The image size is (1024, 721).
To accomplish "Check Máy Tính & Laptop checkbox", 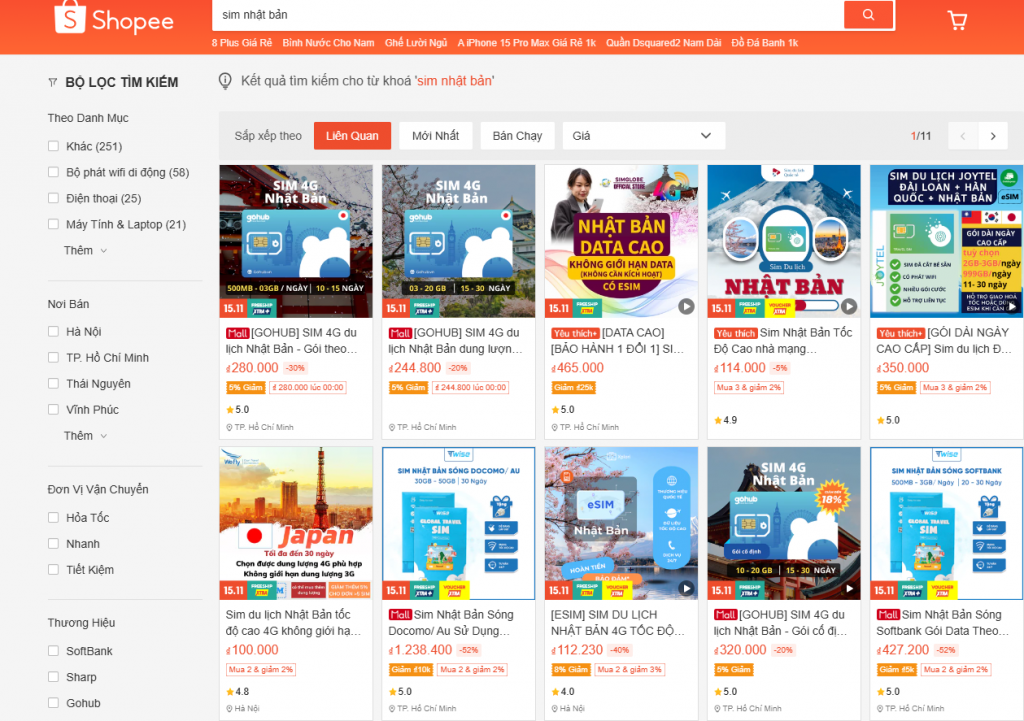I will coord(54,224).
